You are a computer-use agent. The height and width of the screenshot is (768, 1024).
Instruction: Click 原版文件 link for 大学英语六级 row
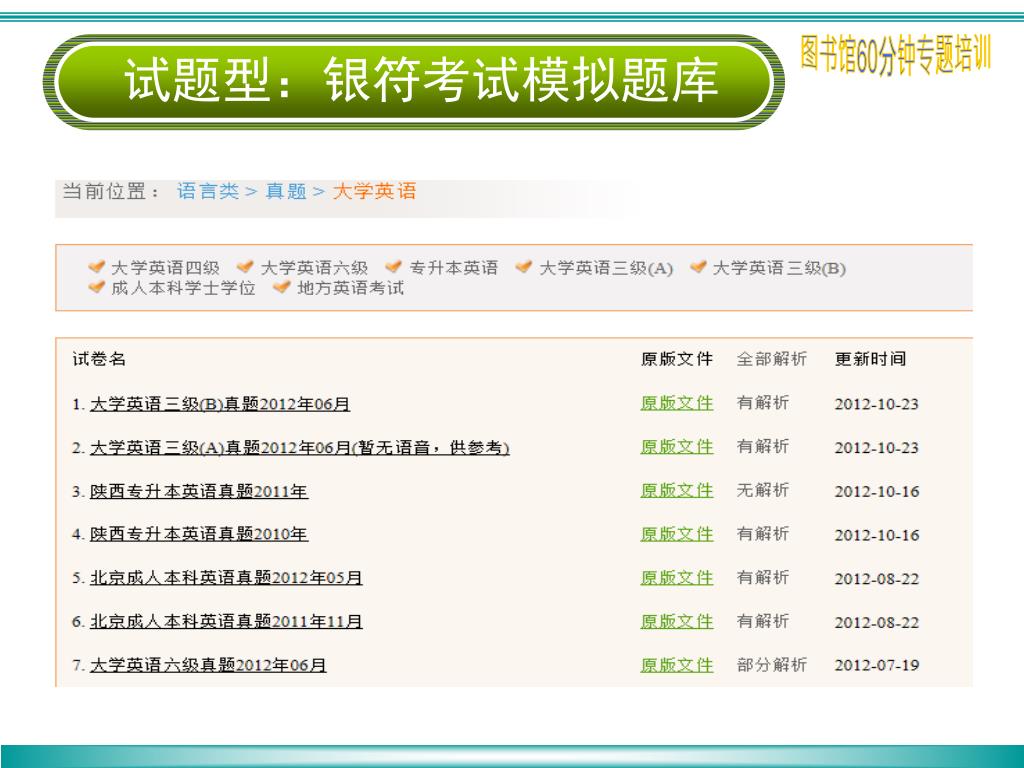677,665
